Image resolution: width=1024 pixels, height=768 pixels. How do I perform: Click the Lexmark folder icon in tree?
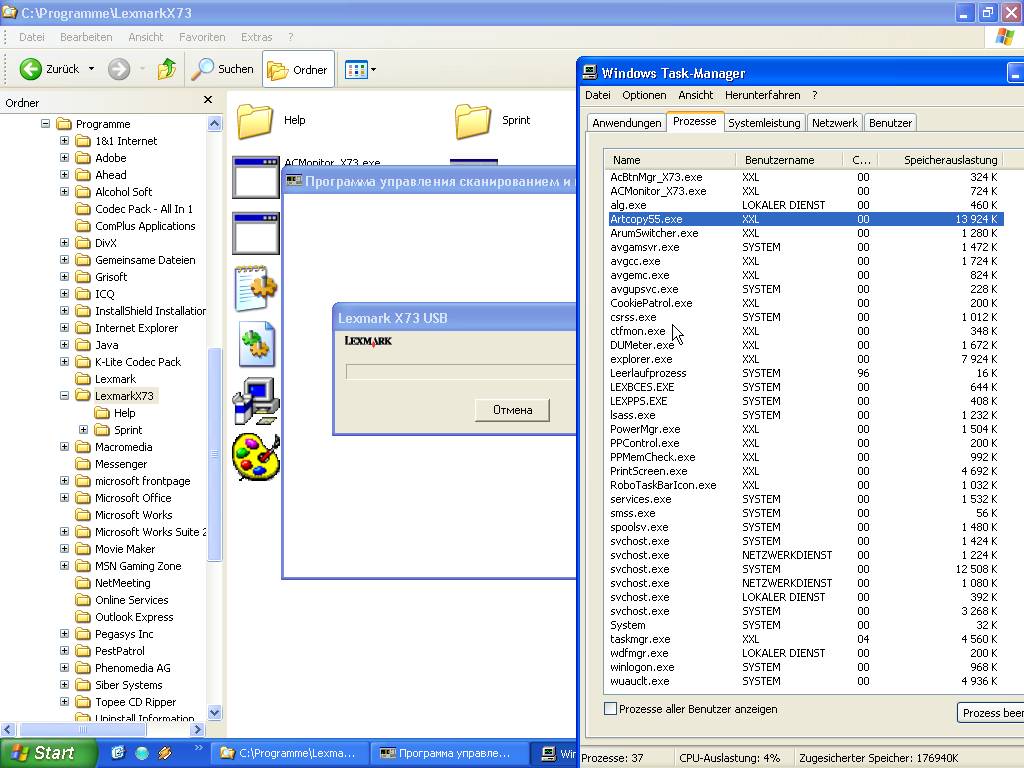click(x=83, y=379)
